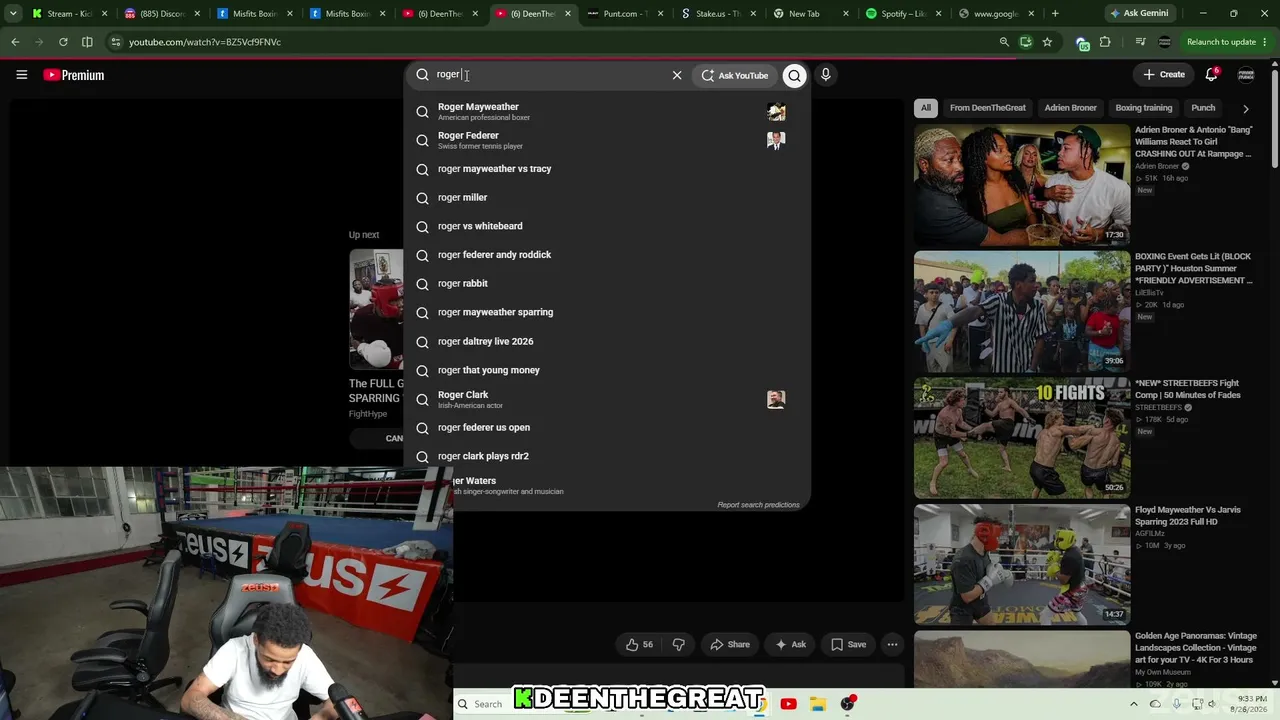The width and height of the screenshot is (1280, 720).
Task: Select suggestion roger mayweather vs tracy
Action: [606, 169]
